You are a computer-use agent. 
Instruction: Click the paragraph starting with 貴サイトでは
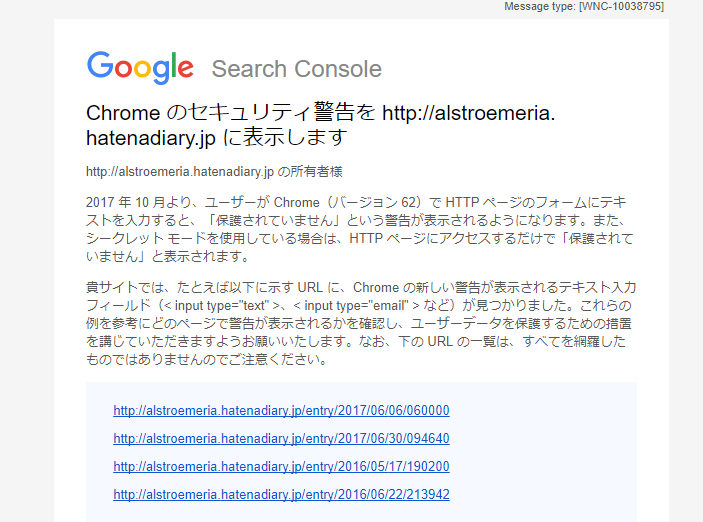pyautogui.click(x=361, y=323)
